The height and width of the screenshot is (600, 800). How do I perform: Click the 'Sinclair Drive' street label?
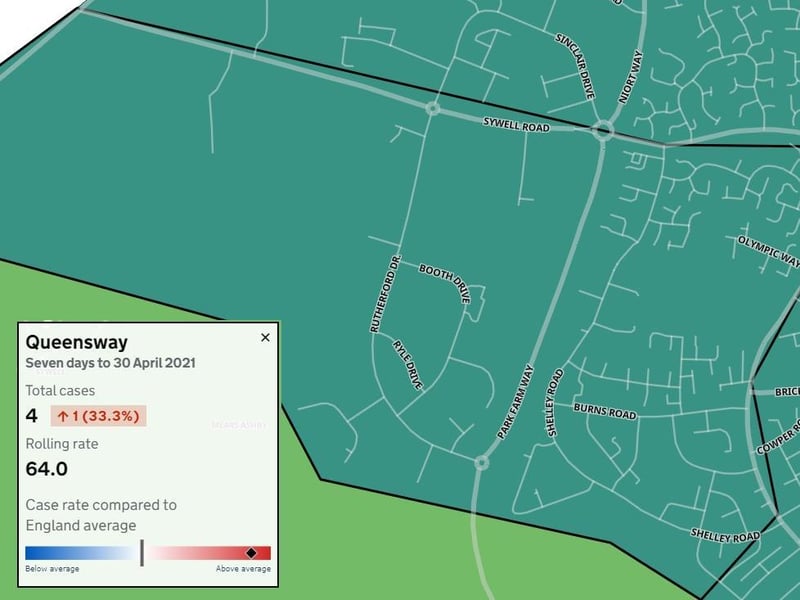click(576, 66)
